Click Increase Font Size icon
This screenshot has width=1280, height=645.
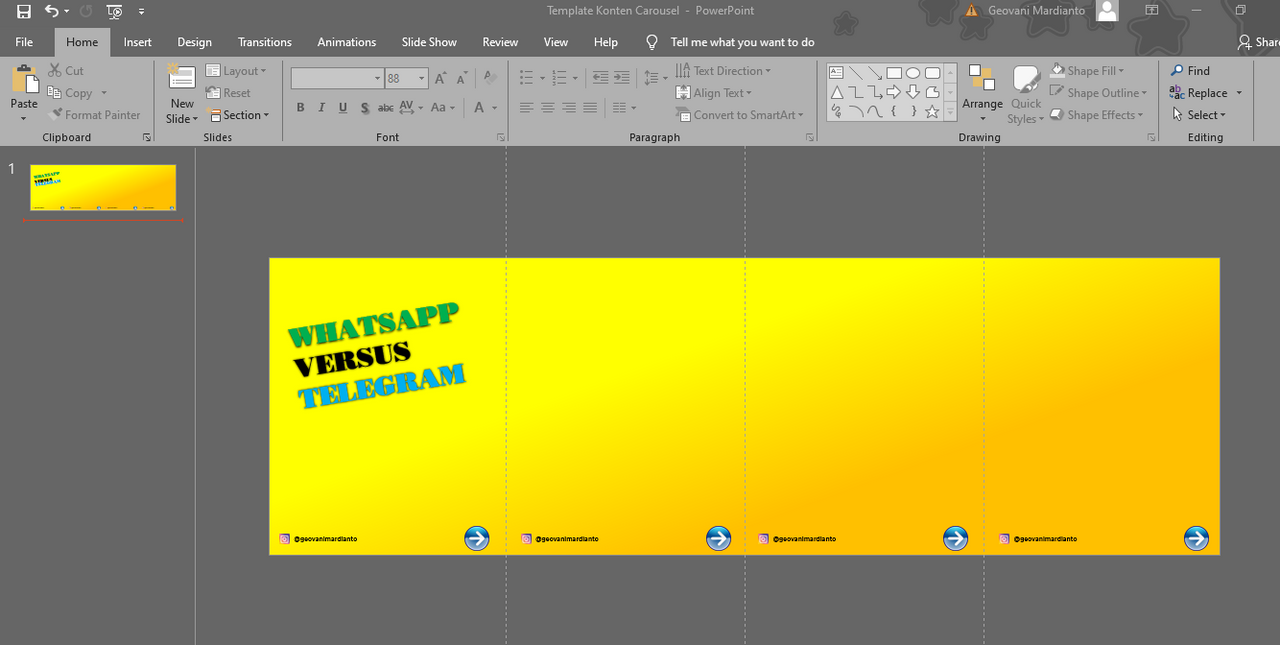tap(440, 78)
